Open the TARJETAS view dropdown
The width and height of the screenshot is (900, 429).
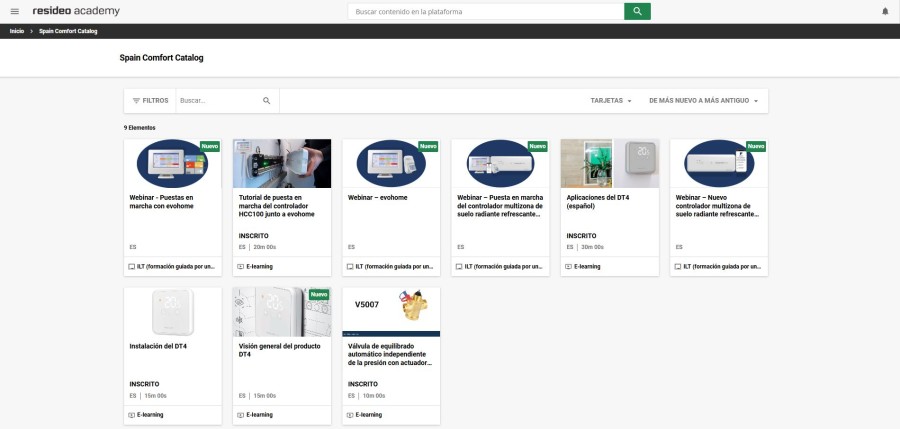pyautogui.click(x=611, y=101)
